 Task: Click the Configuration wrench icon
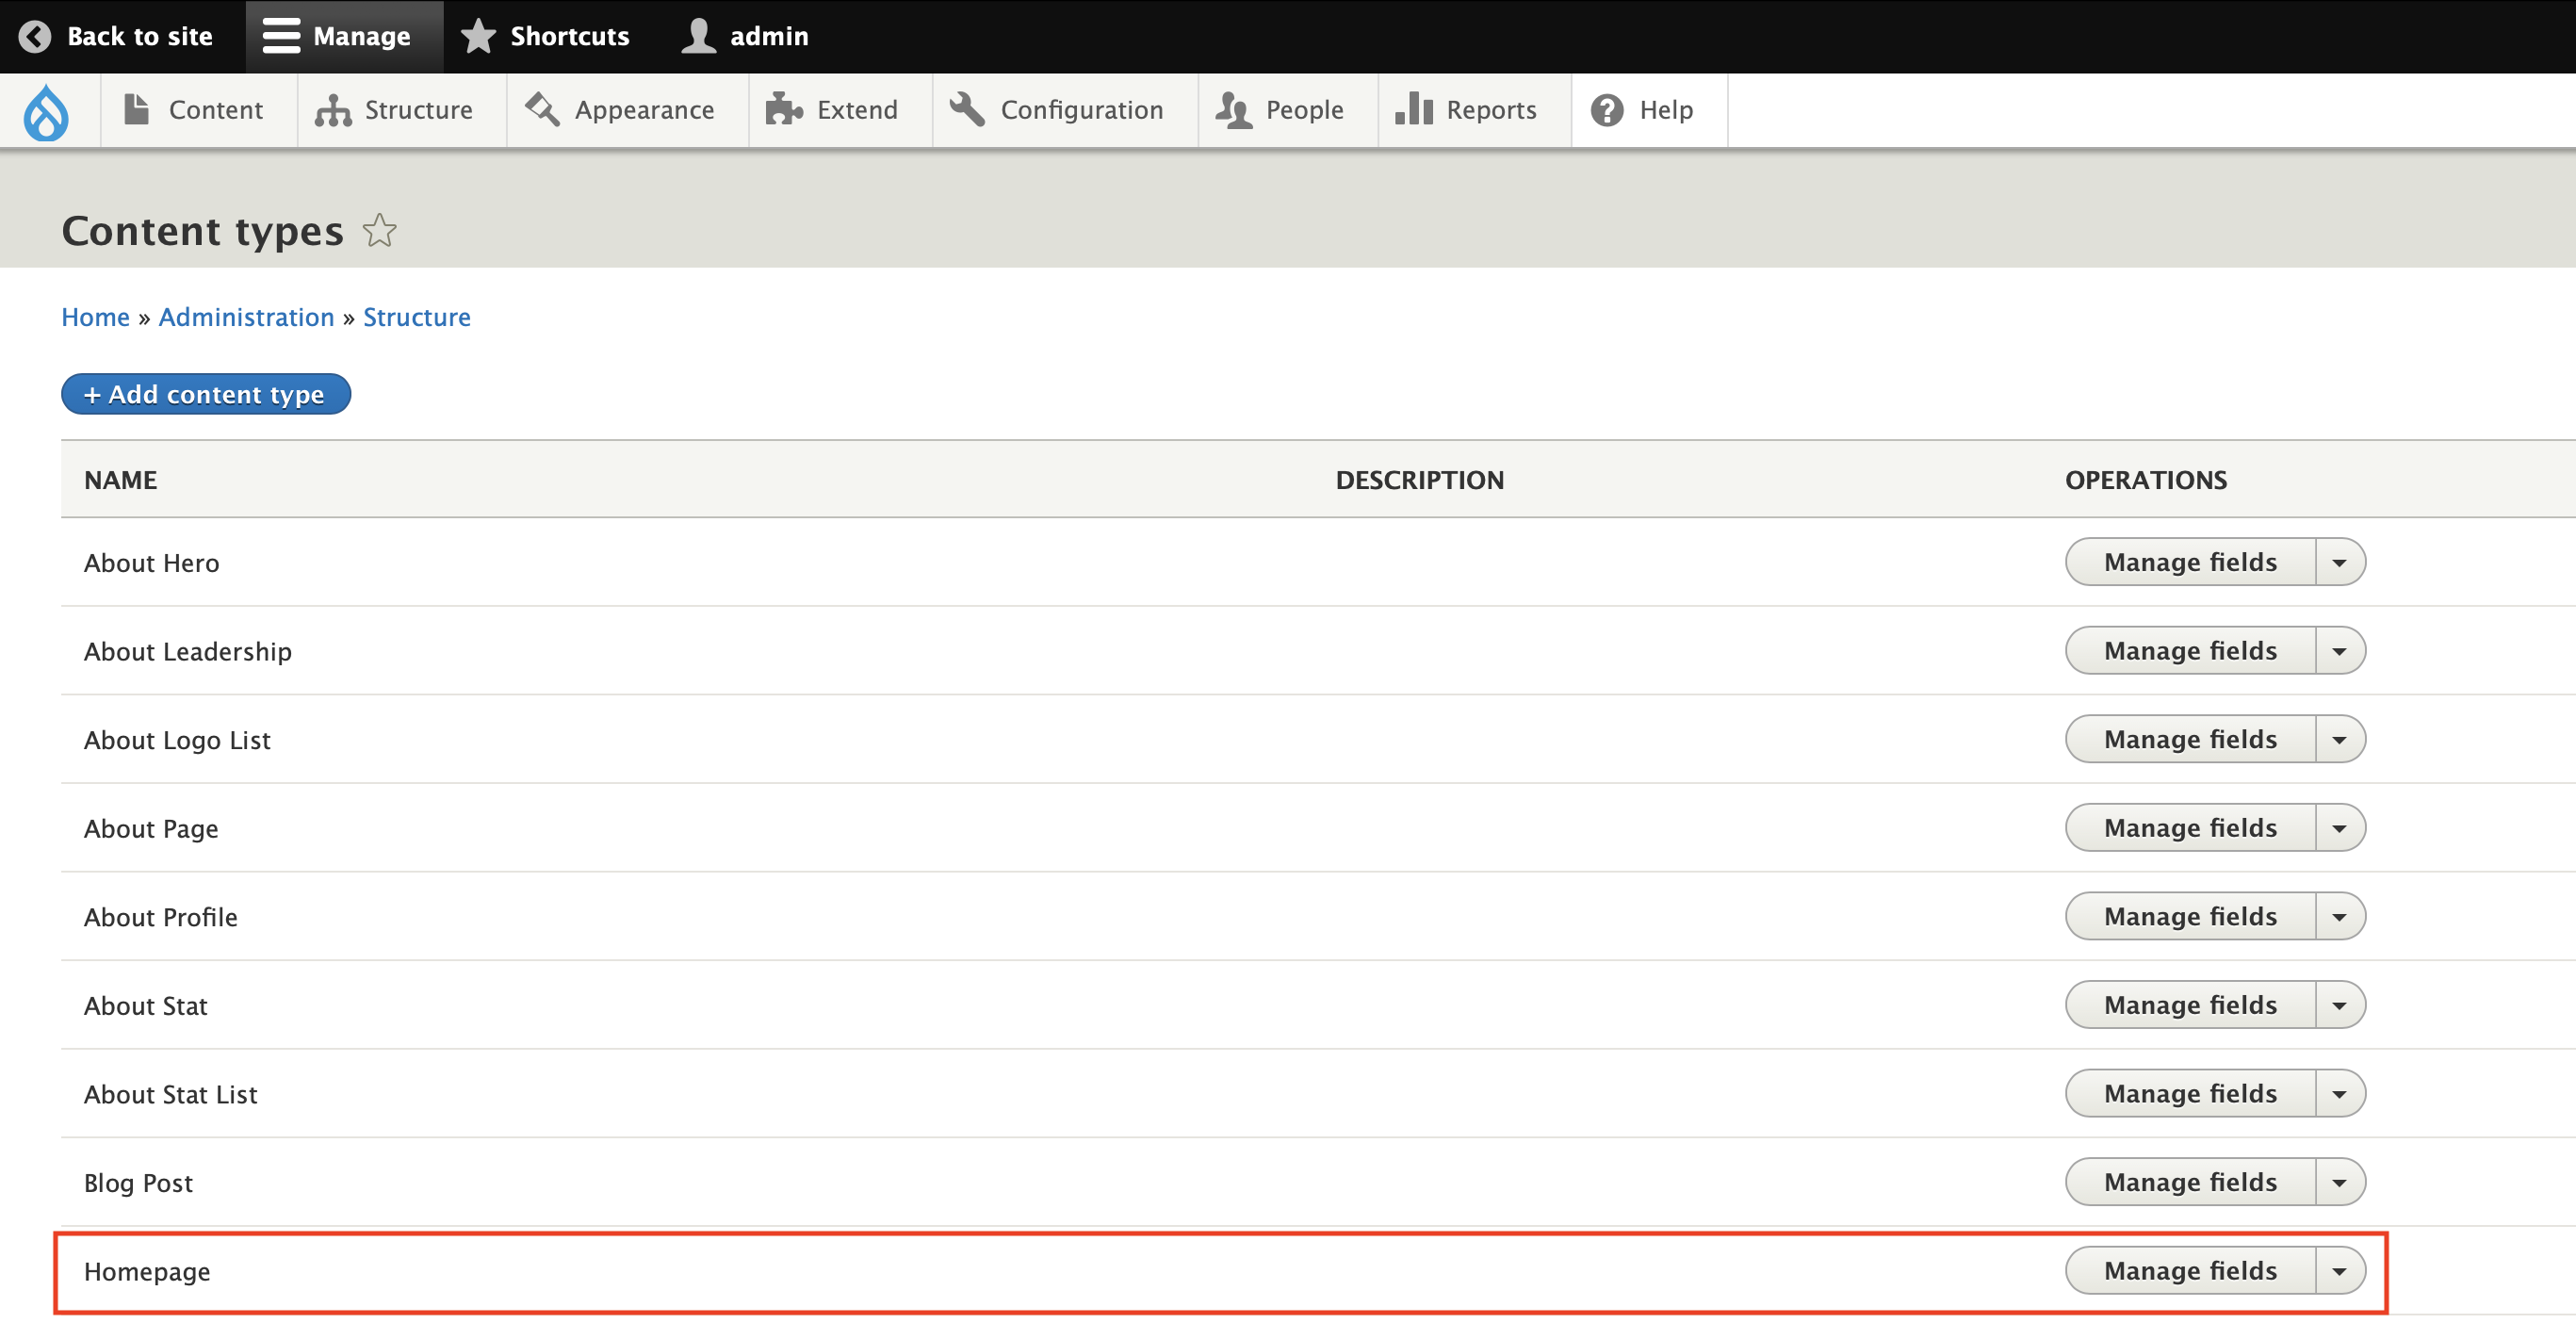(967, 109)
